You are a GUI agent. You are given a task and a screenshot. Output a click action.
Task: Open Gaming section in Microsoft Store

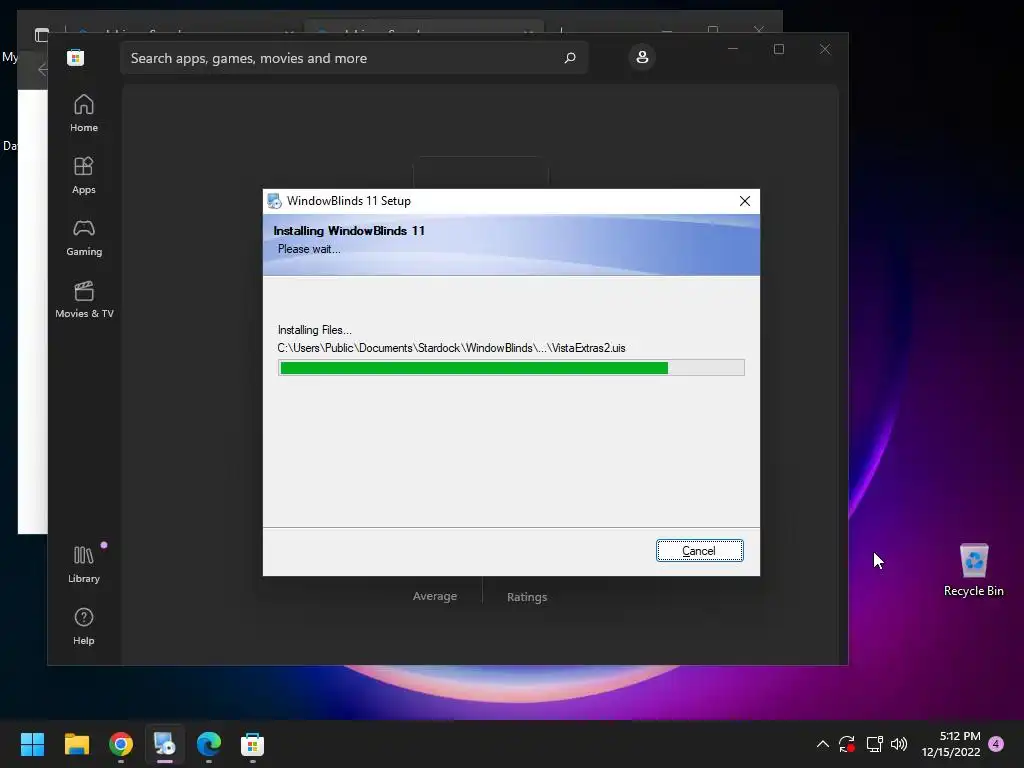[x=84, y=237]
